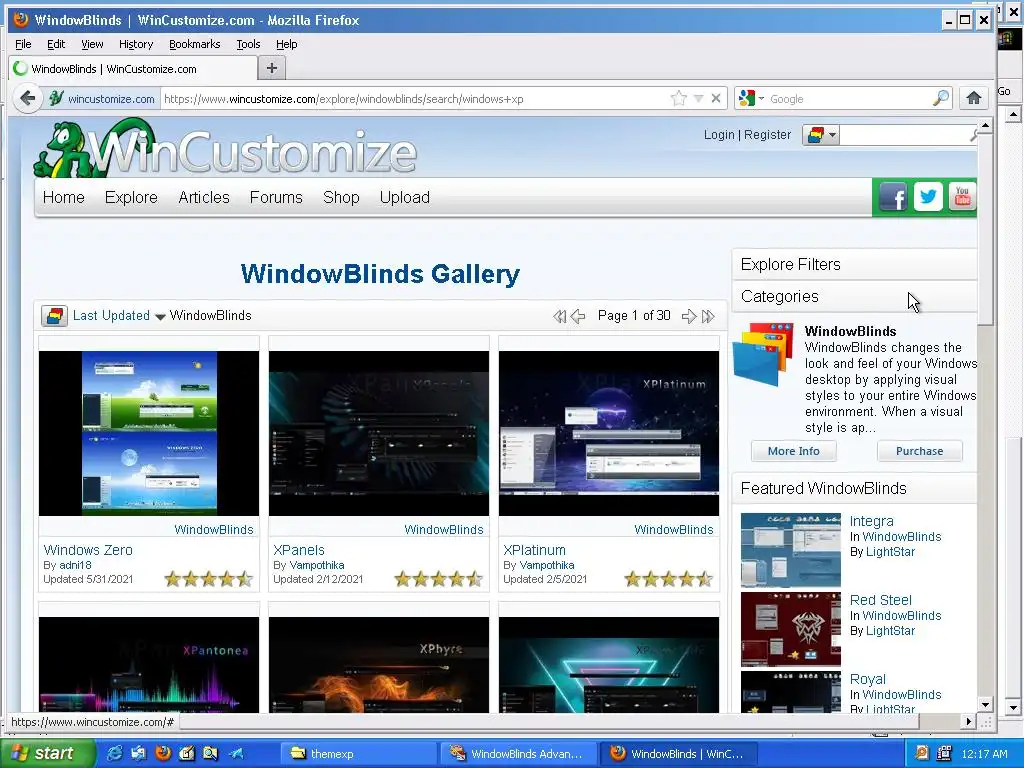Open the XPlatinum skin thumbnail
Image resolution: width=1024 pixels, height=768 pixels.
tap(609, 433)
